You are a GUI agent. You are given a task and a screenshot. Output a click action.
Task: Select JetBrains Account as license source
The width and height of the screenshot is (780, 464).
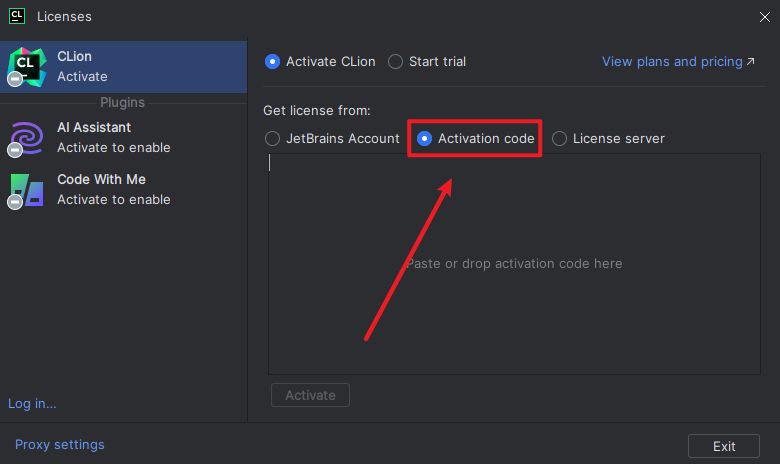click(273, 139)
